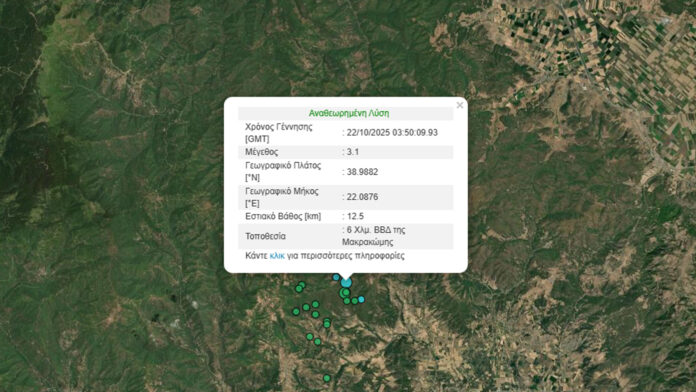Close the earthquake info popup
The image size is (696, 392).
(460, 105)
